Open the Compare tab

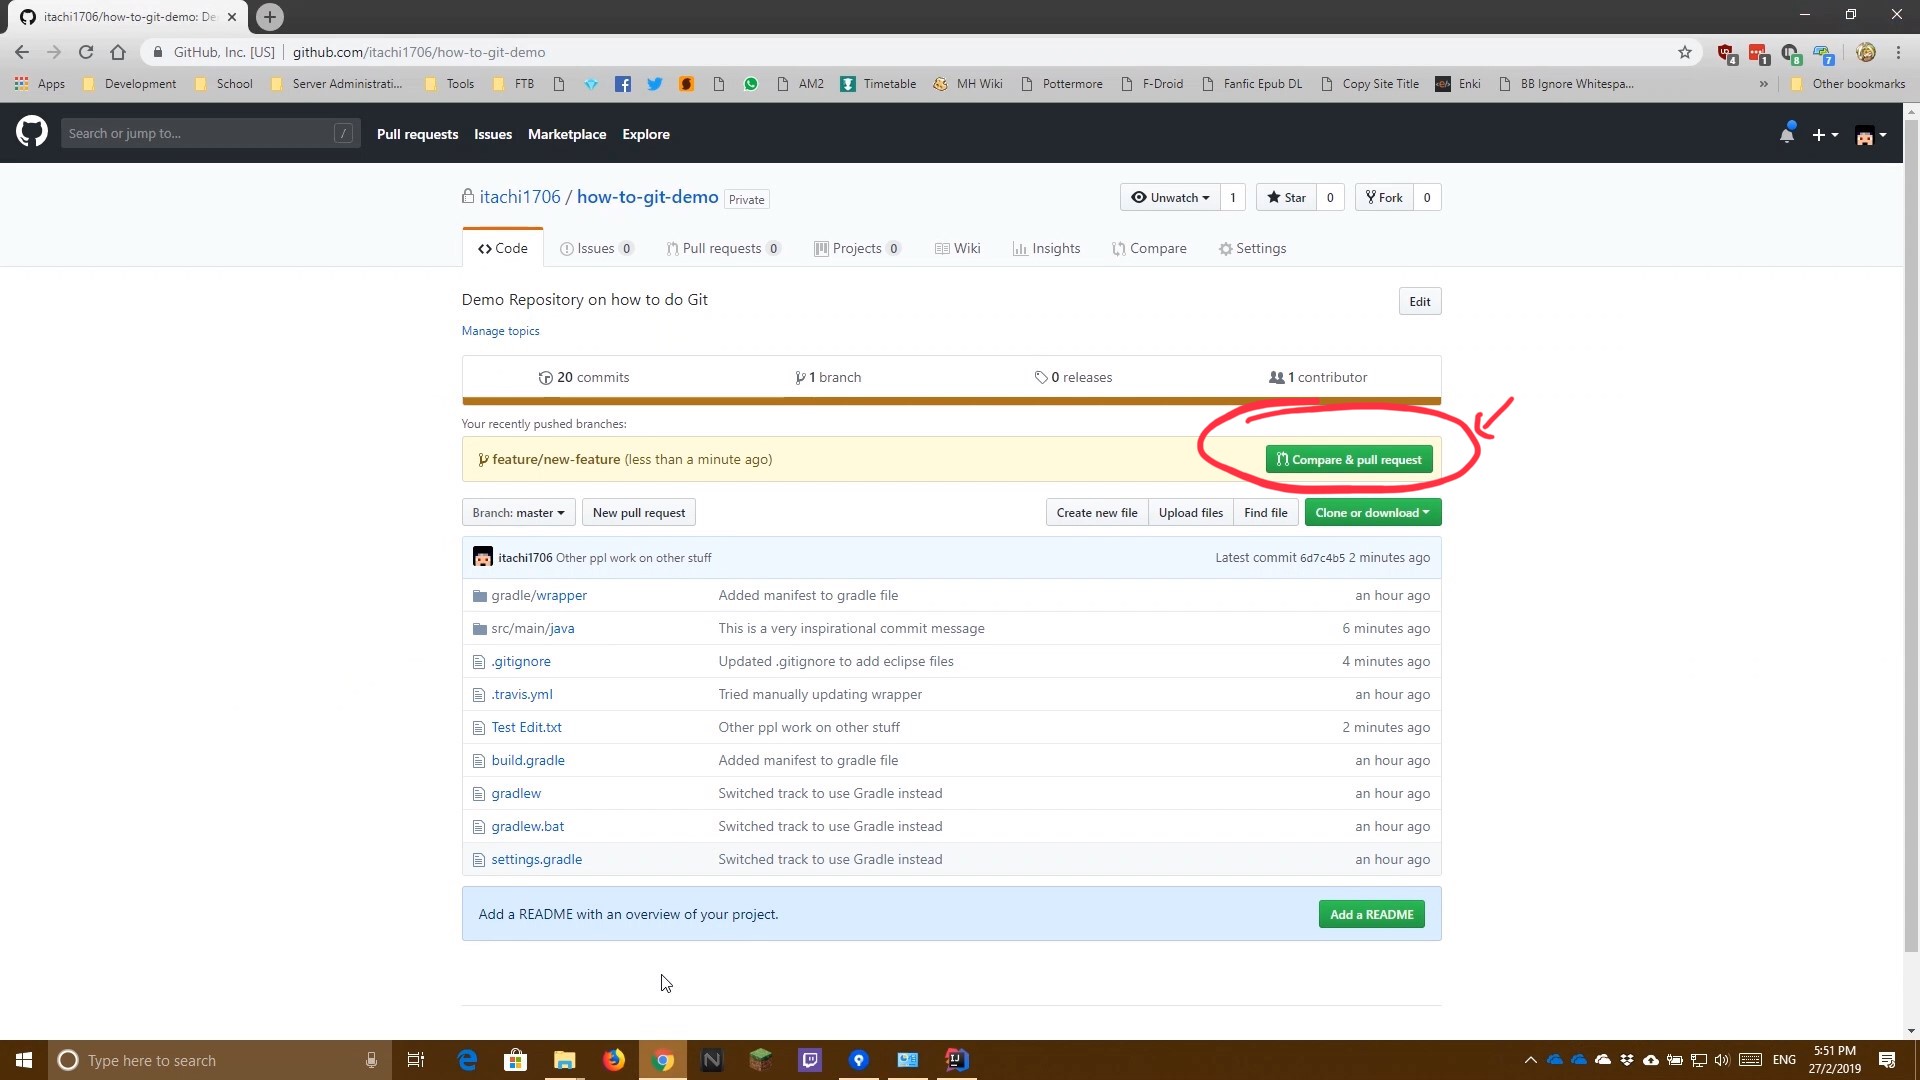(x=1149, y=248)
